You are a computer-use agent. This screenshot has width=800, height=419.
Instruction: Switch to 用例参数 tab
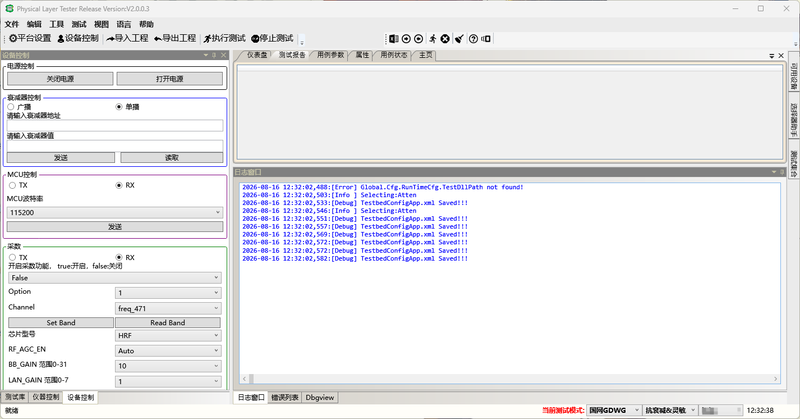click(330, 55)
